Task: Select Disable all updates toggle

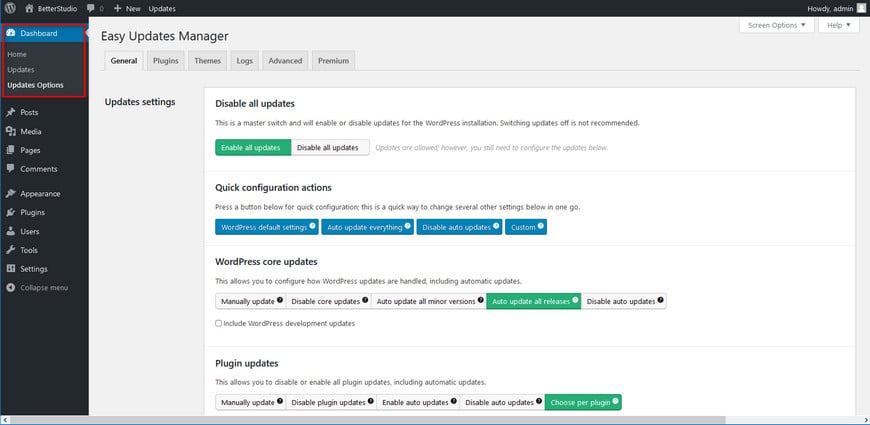Action: tap(330, 148)
